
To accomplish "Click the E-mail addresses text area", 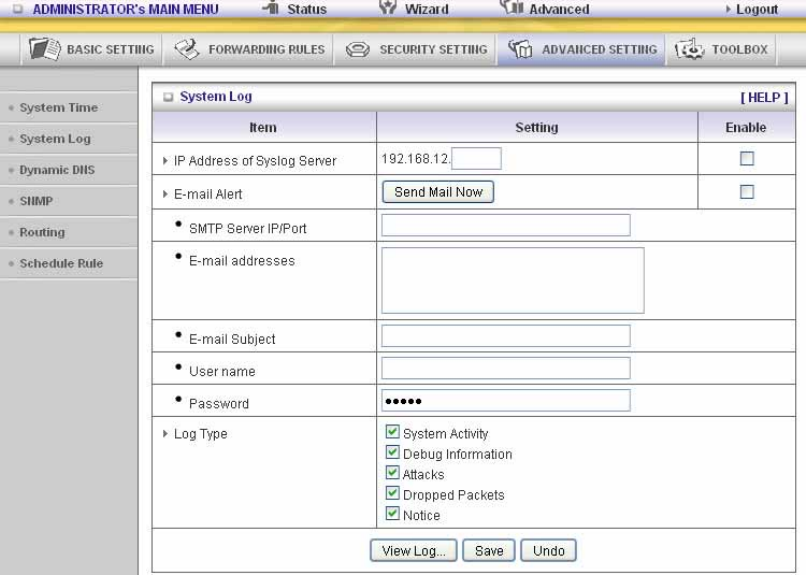I will coord(512,281).
